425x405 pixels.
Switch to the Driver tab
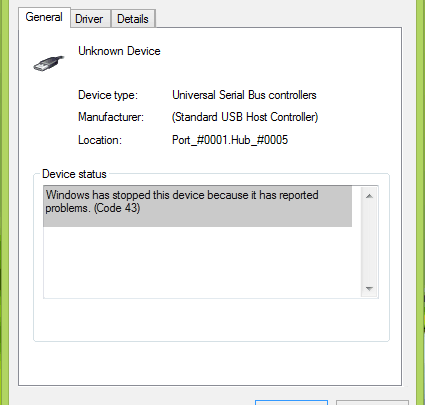(89, 19)
